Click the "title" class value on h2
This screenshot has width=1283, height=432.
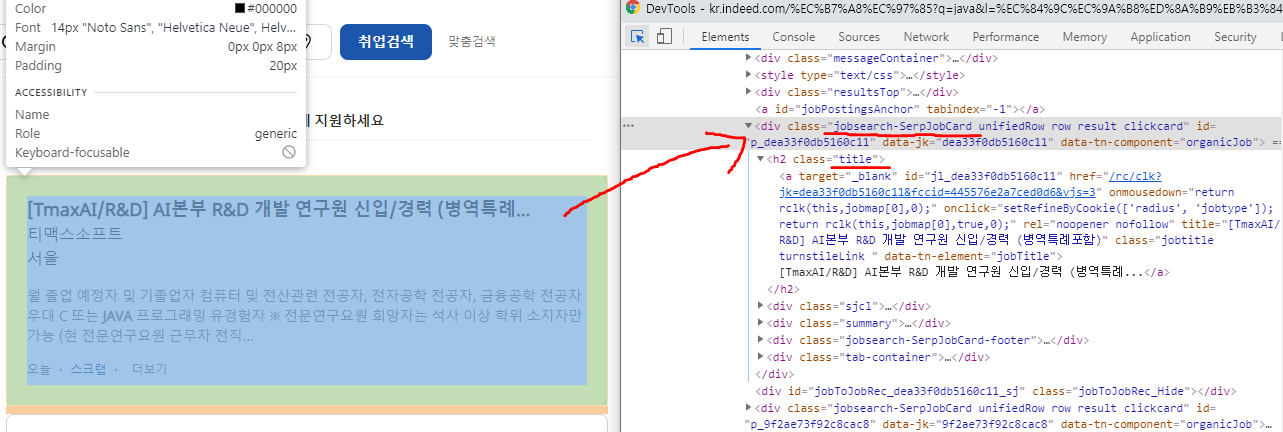(853, 160)
